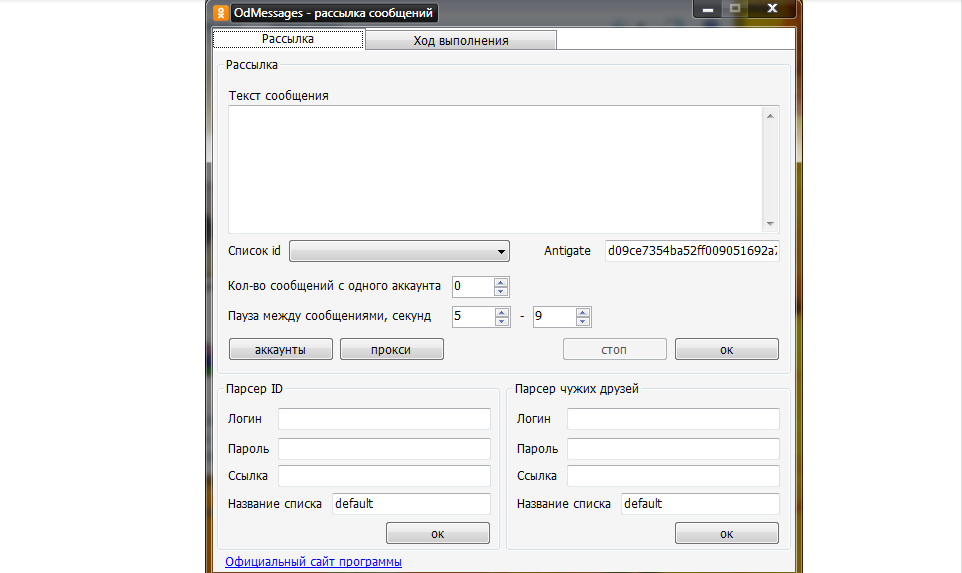
Task: Click the стоп button
Action: click(x=614, y=350)
